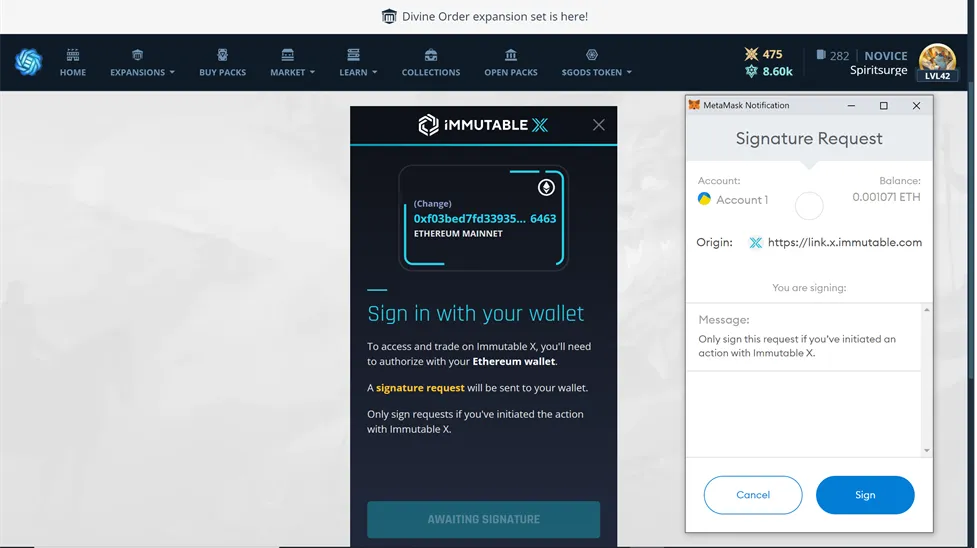Close the MetaMask Notification window
Viewport: 977px width, 548px height.
[916, 105]
